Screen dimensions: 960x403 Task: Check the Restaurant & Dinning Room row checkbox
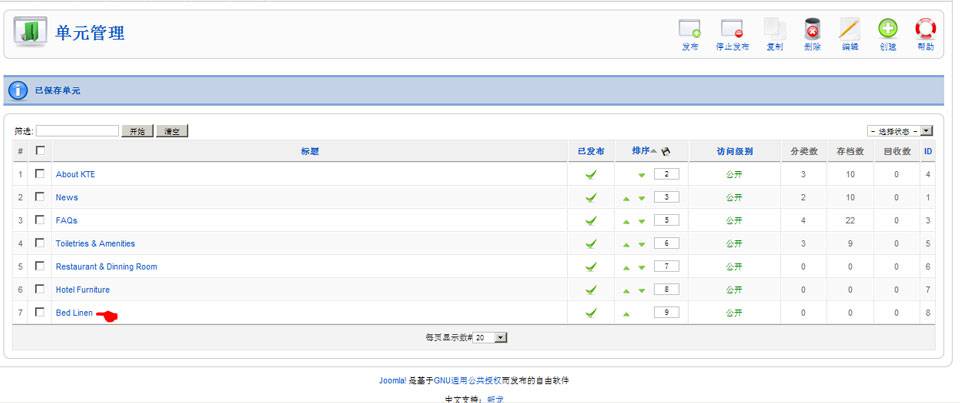point(40,266)
